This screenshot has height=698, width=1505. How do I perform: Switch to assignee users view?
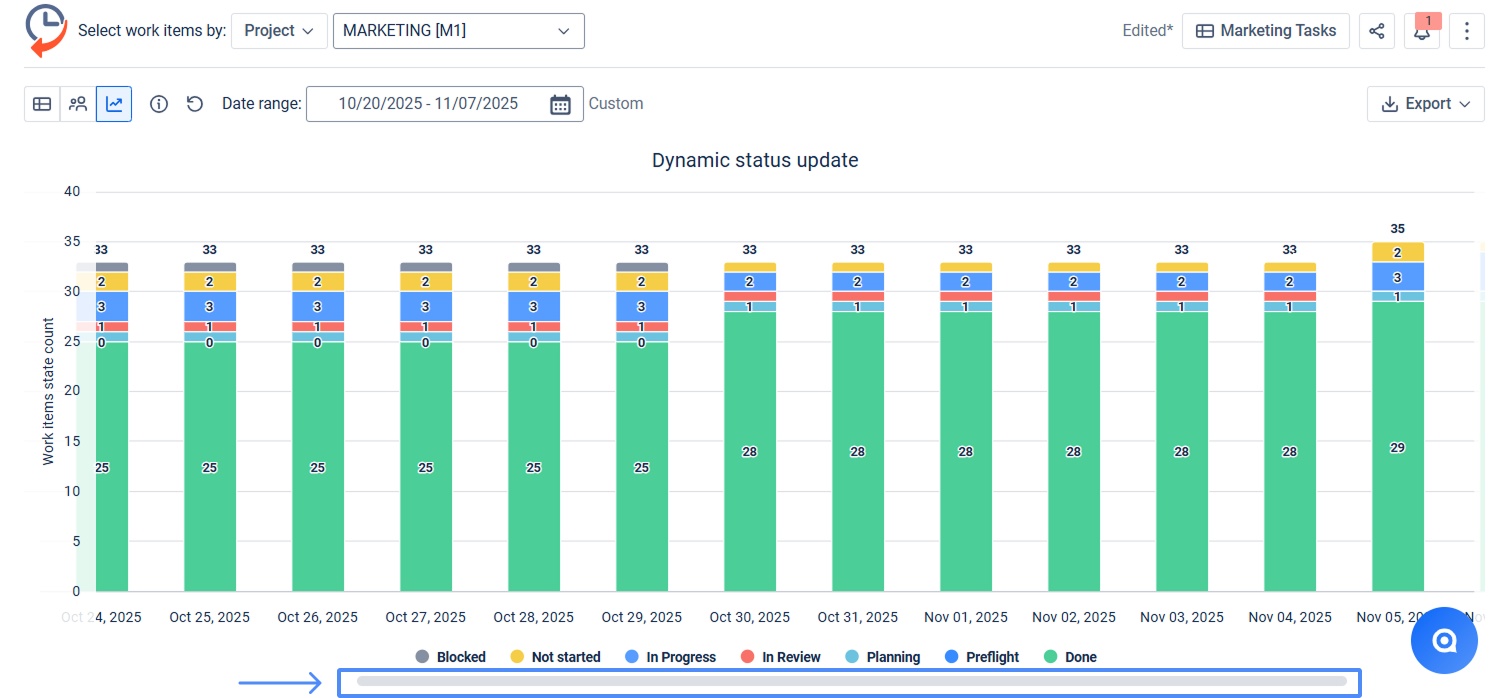tap(78, 104)
